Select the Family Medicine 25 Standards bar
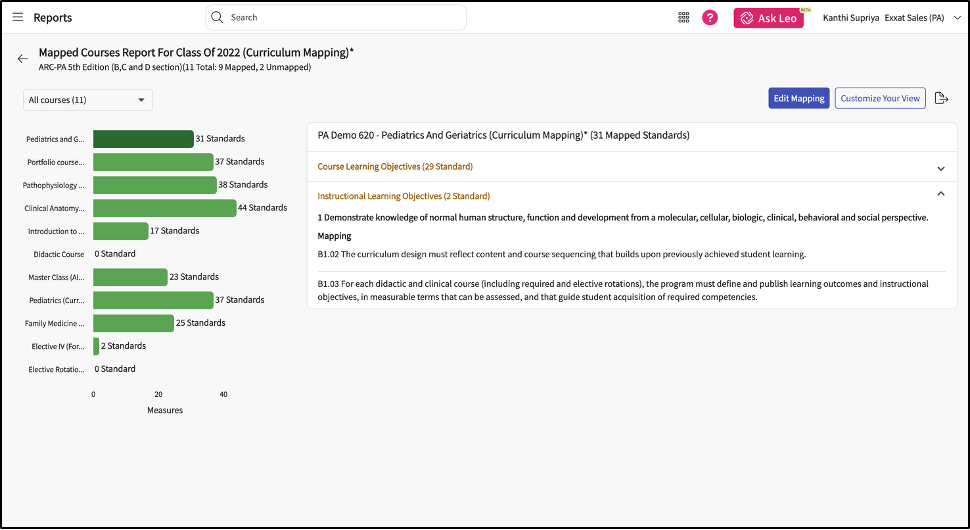970x530 pixels. (x=133, y=323)
